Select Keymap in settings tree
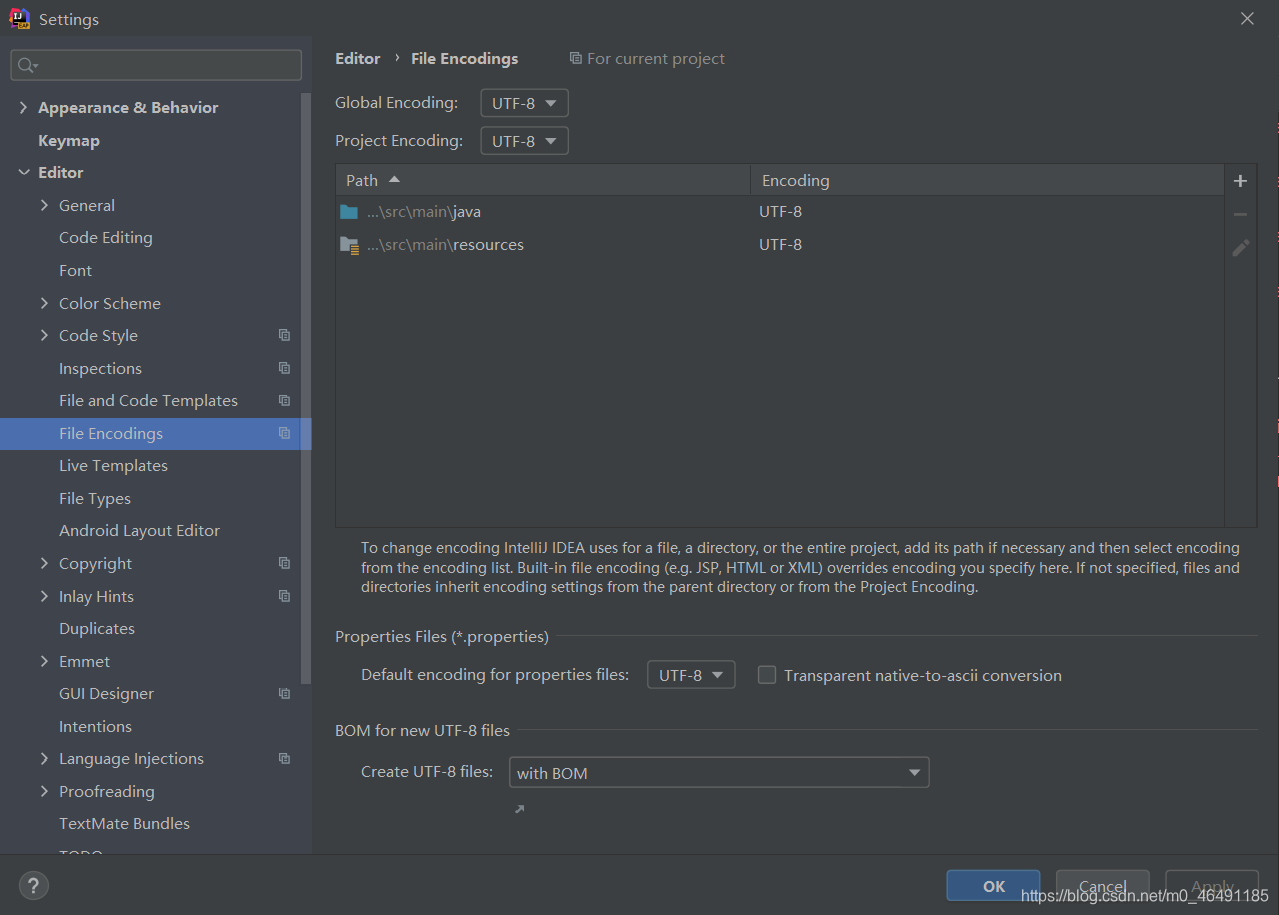Image resolution: width=1279 pixels, height=915 pixels. click(x=69, y=140)
